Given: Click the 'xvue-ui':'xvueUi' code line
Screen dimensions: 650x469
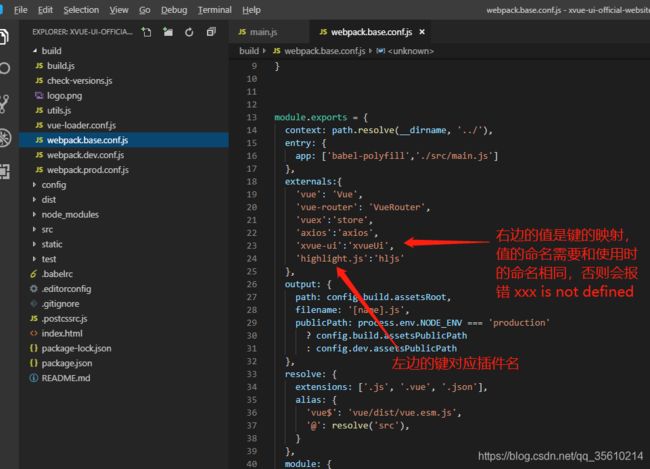Looking at the screenshot, I should 344,246.
